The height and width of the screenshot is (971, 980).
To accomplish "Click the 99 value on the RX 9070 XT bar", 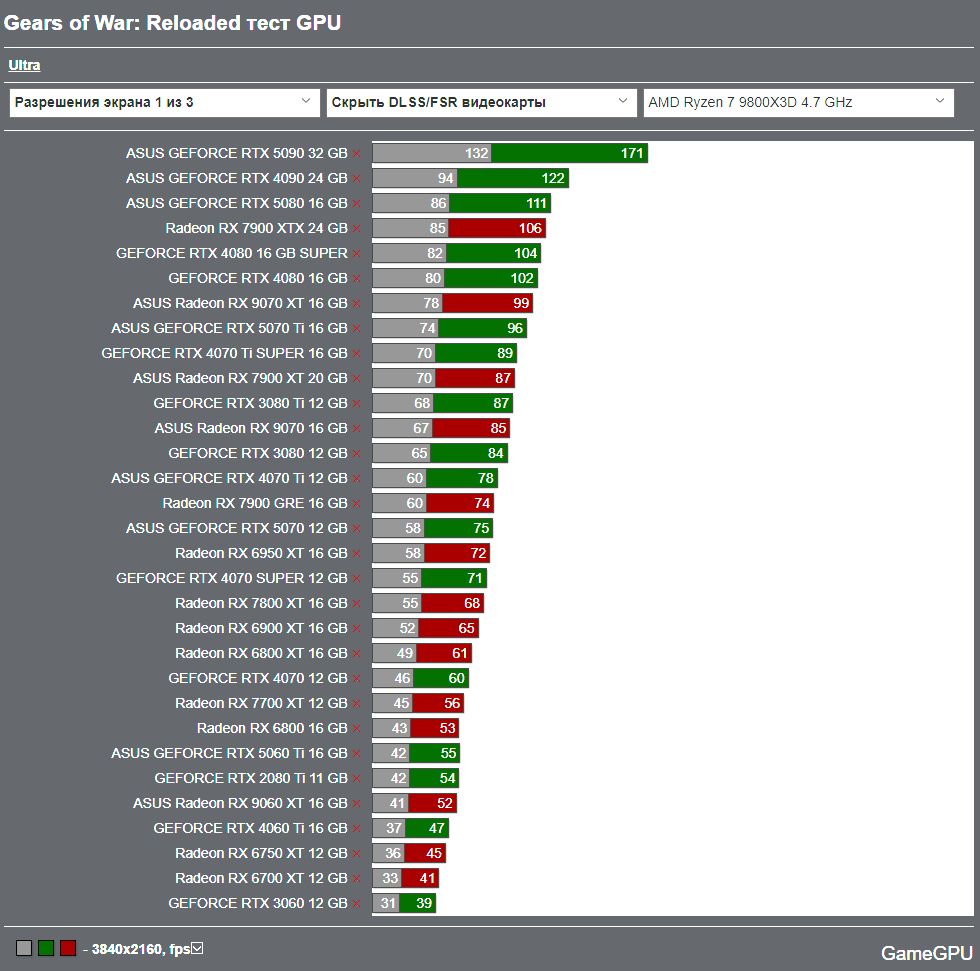I will (521, 303).
